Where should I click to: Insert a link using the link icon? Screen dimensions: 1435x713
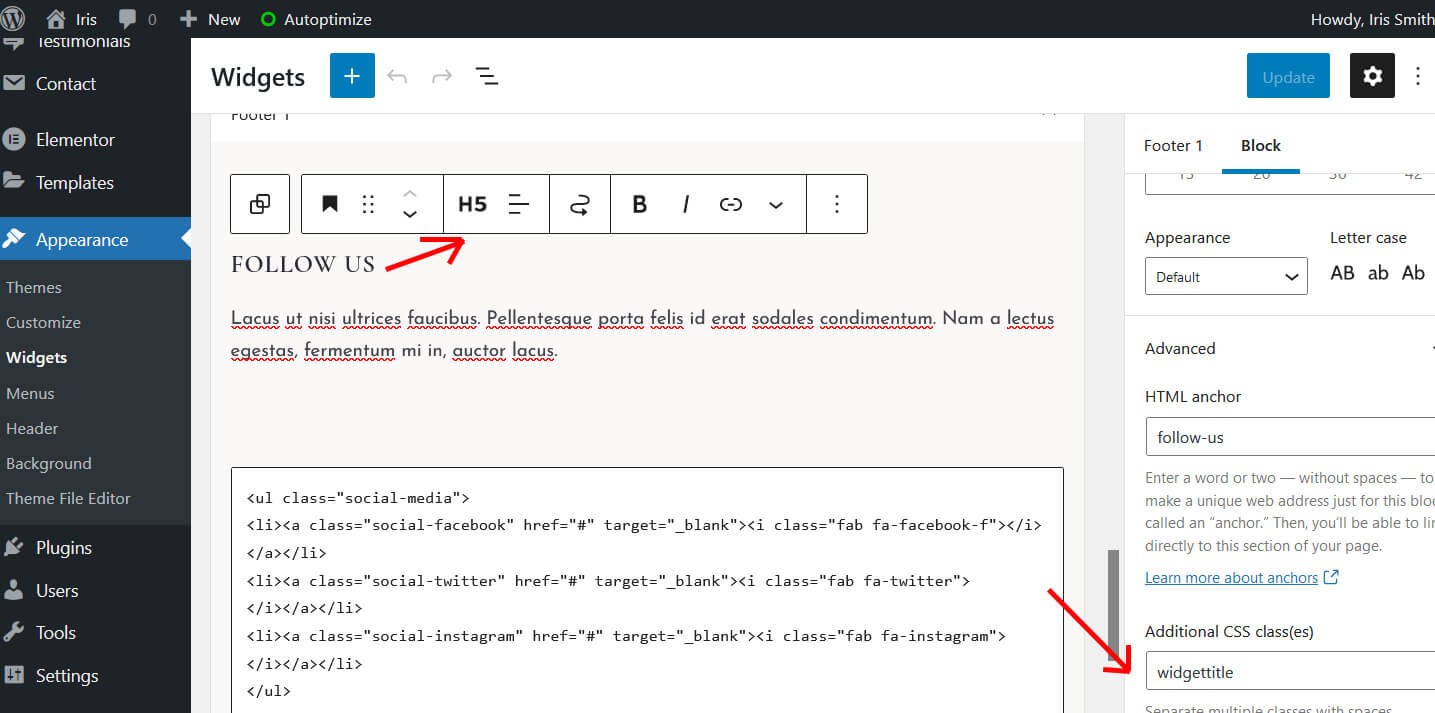tap(731, 204)
